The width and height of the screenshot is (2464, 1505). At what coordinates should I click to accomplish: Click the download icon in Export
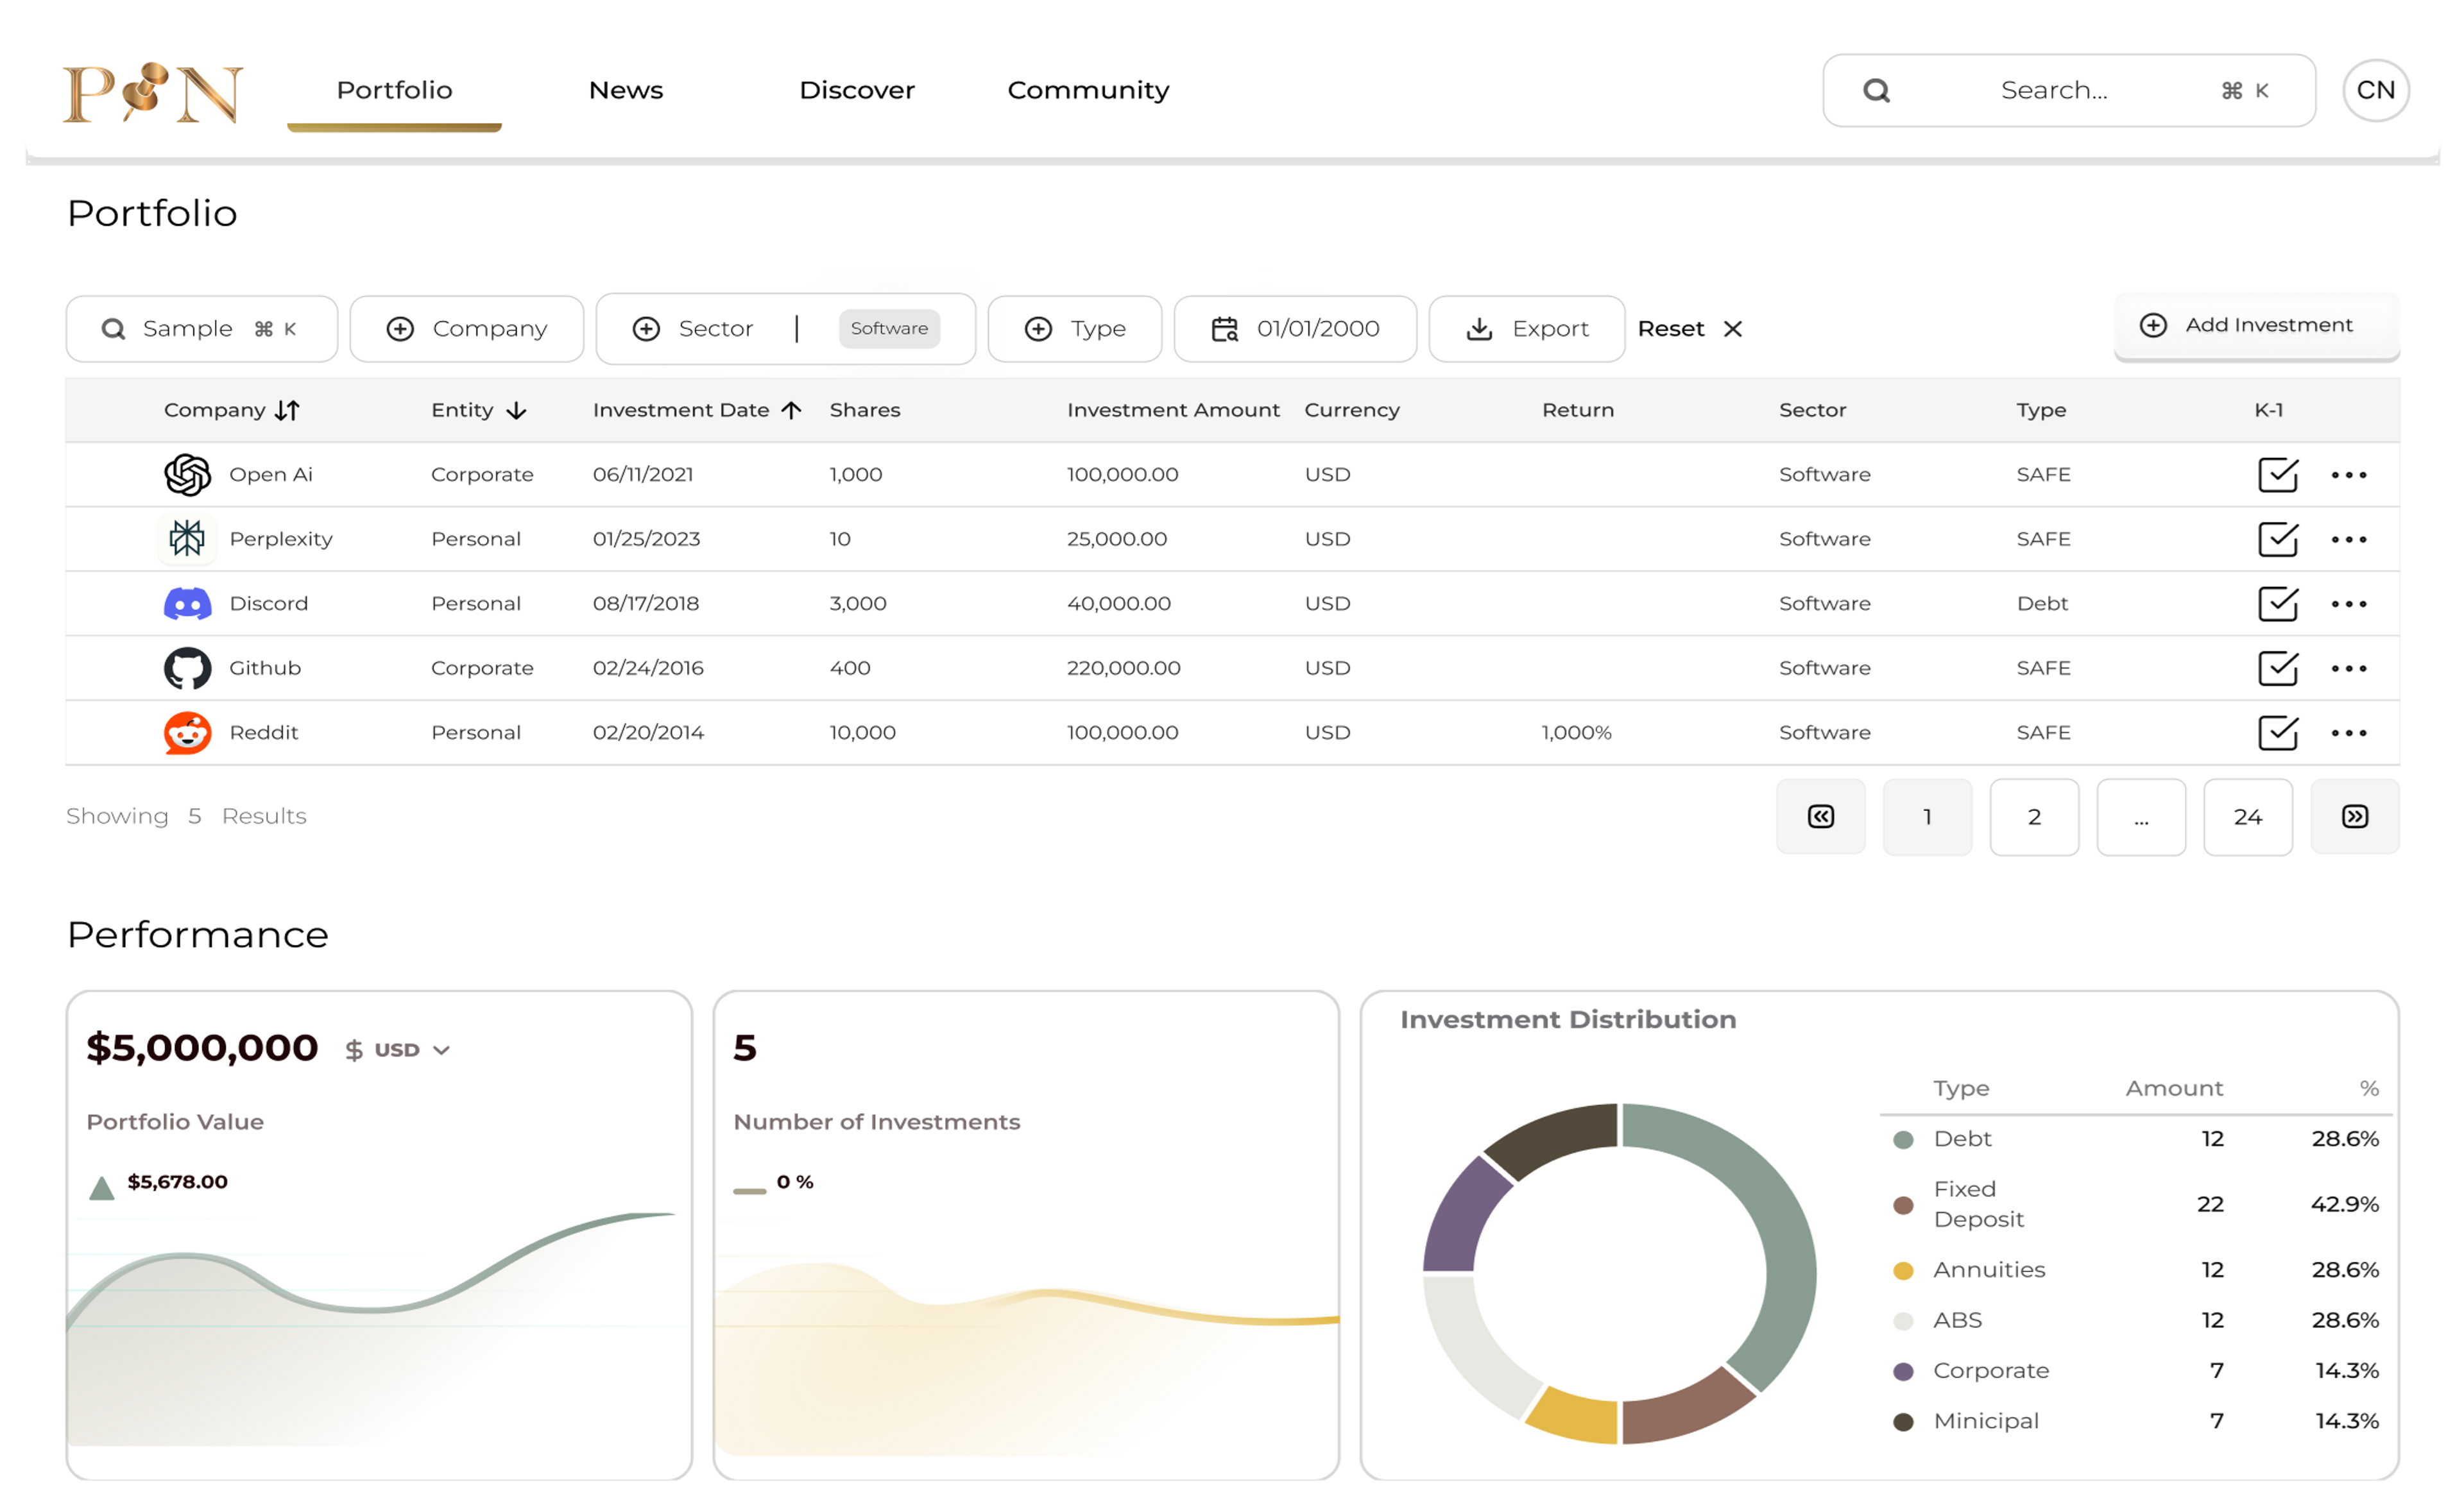1479,329
